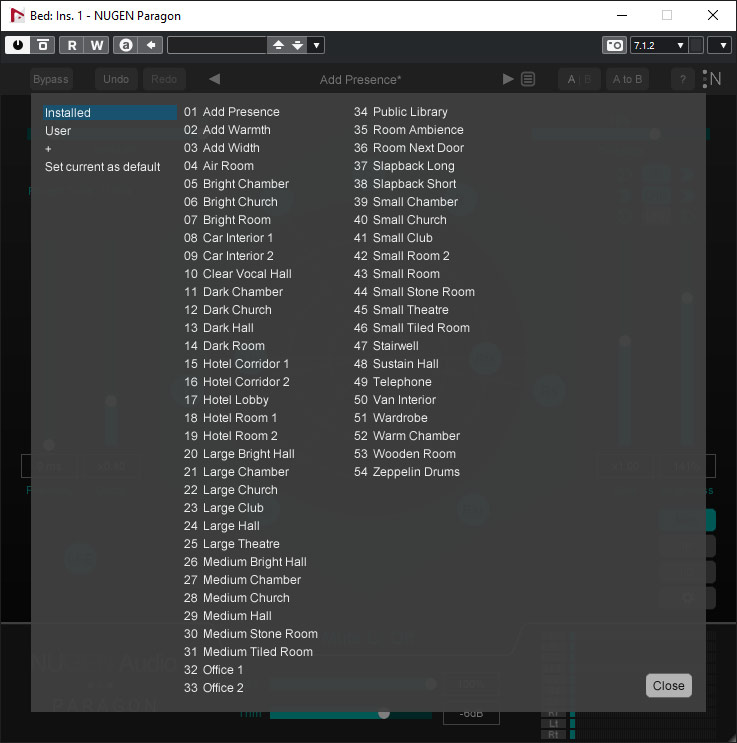Click the preset list browser icon
This screenshot has width=737, height=743.
528,79
